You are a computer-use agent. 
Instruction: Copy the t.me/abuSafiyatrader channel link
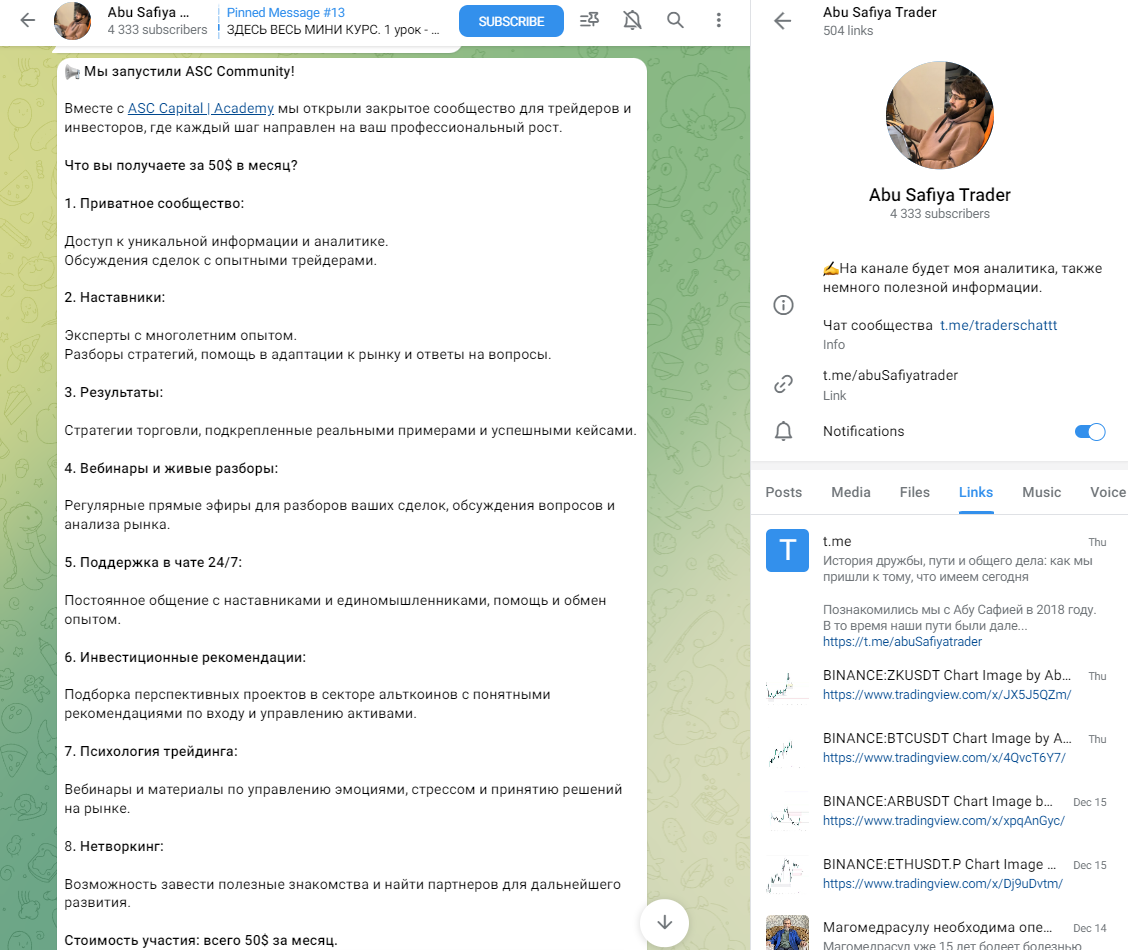(x=891, y=375)
